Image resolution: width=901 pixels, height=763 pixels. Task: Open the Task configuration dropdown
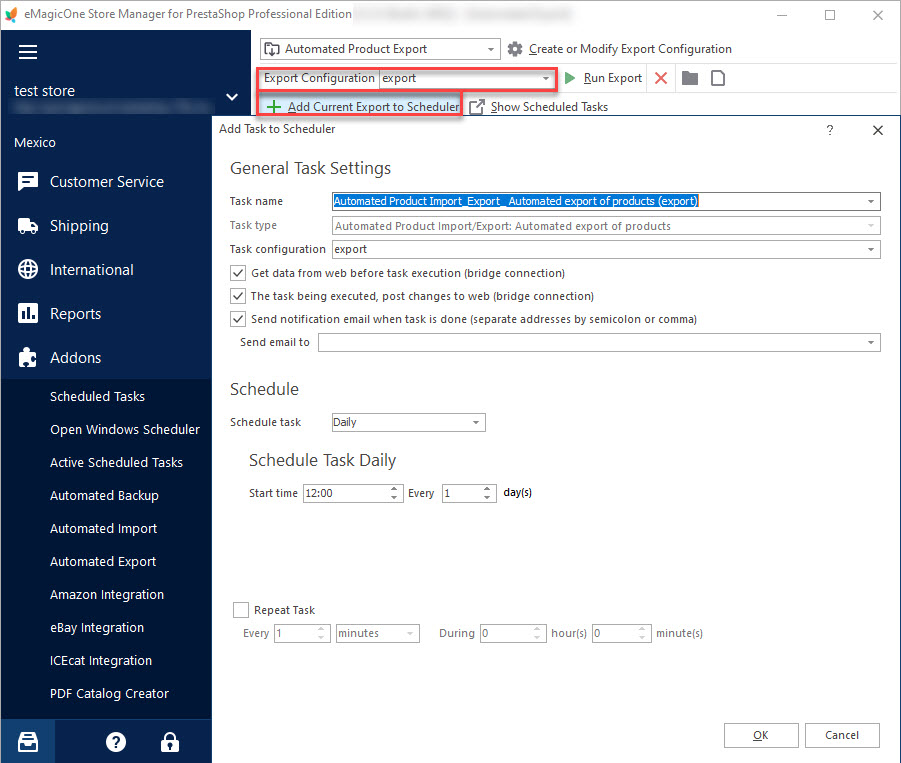point(871,249)
